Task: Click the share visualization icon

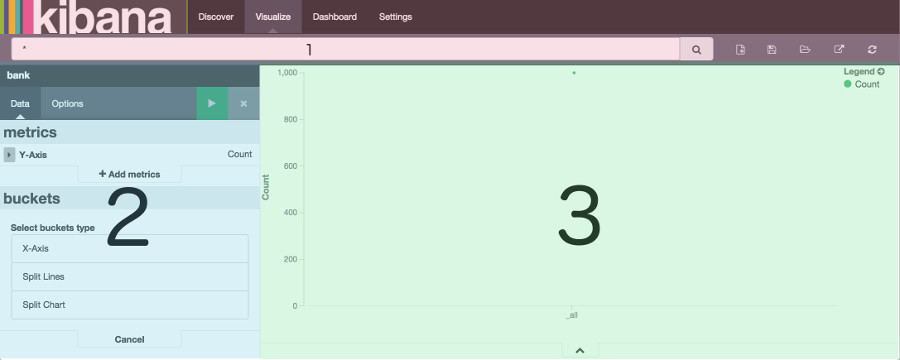Action: (839, 50)
